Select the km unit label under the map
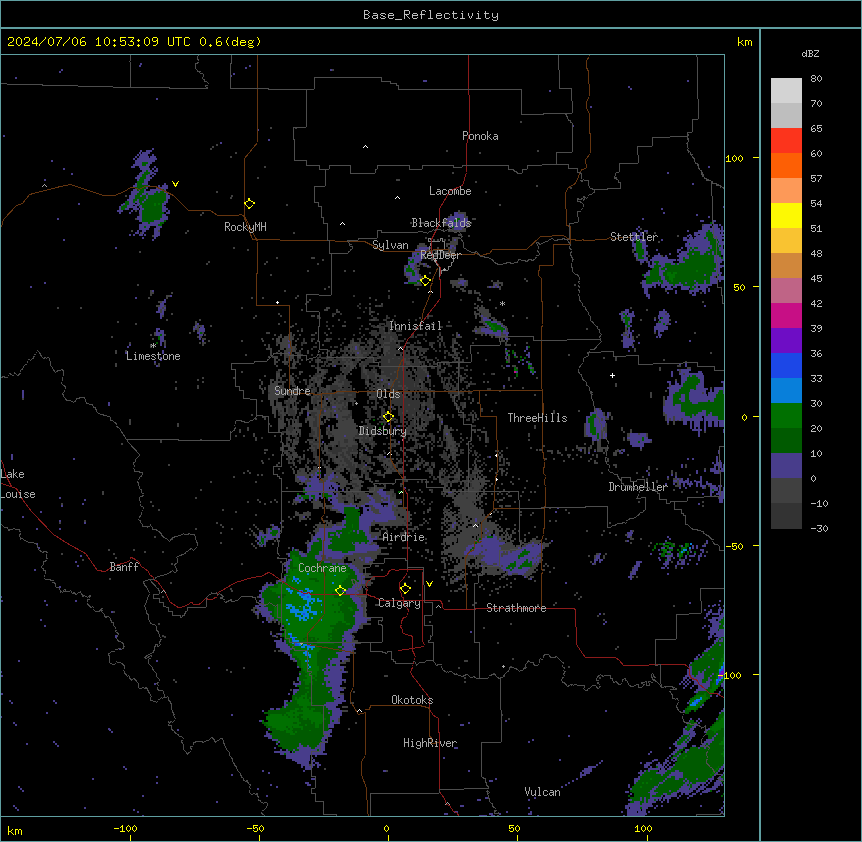 point(15,830)
